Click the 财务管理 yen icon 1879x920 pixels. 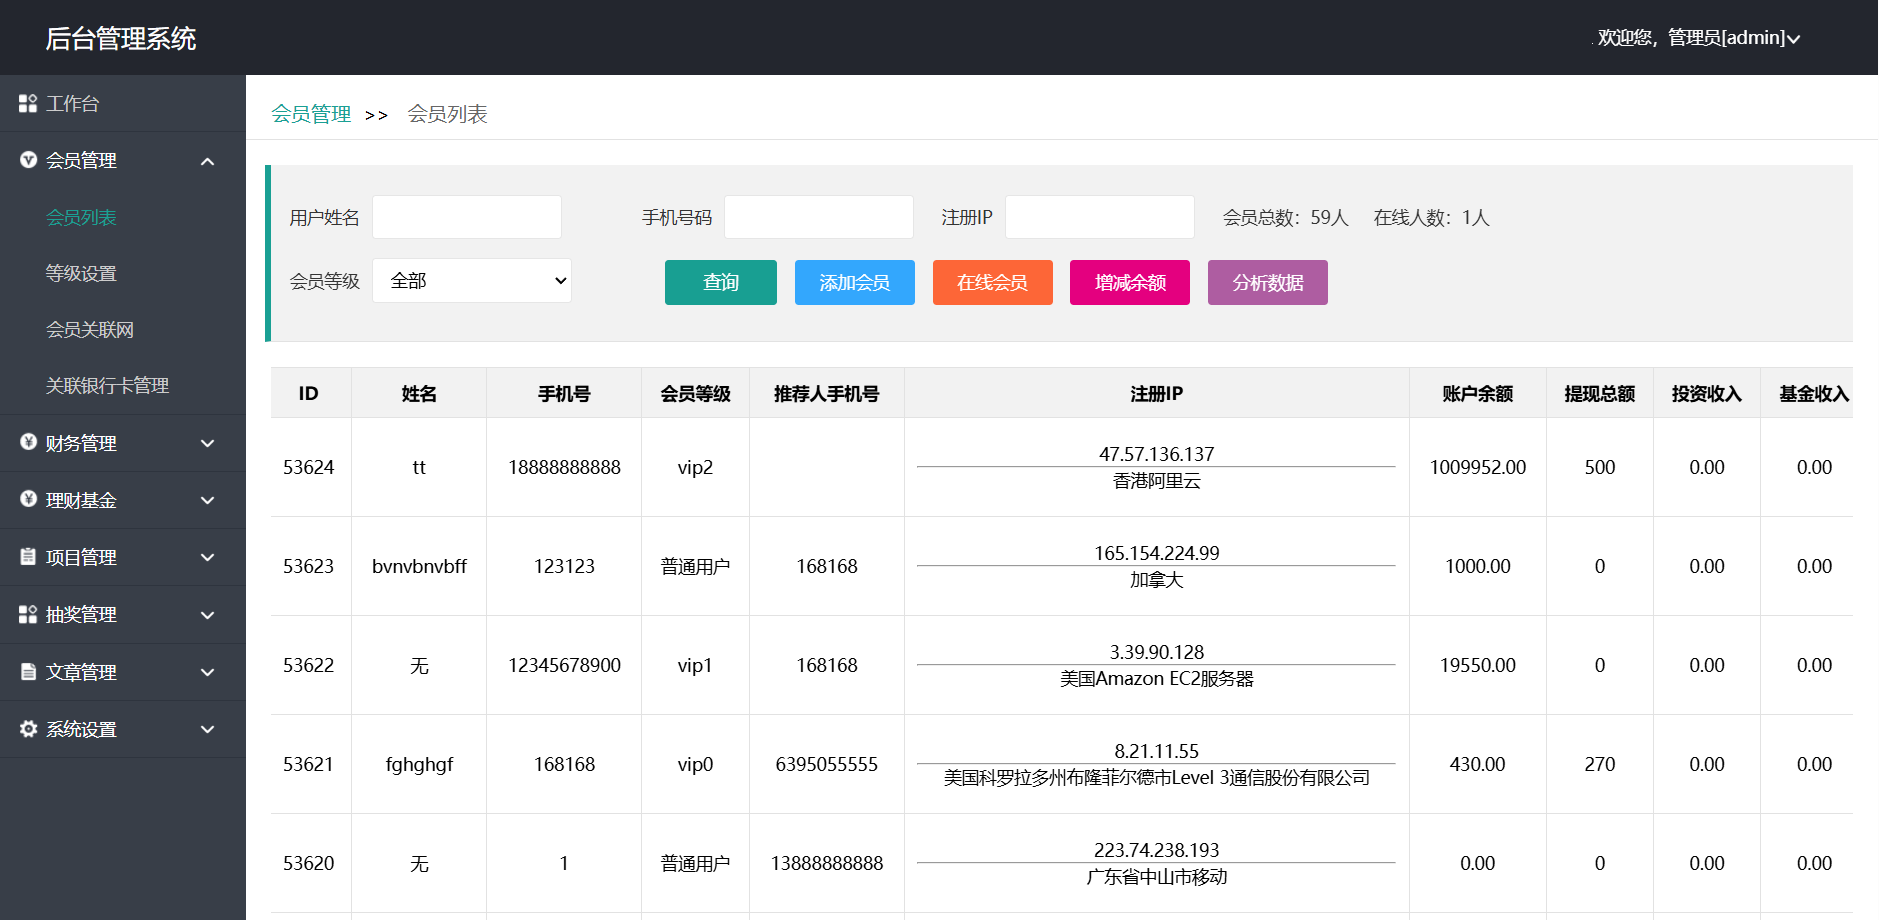28,442
